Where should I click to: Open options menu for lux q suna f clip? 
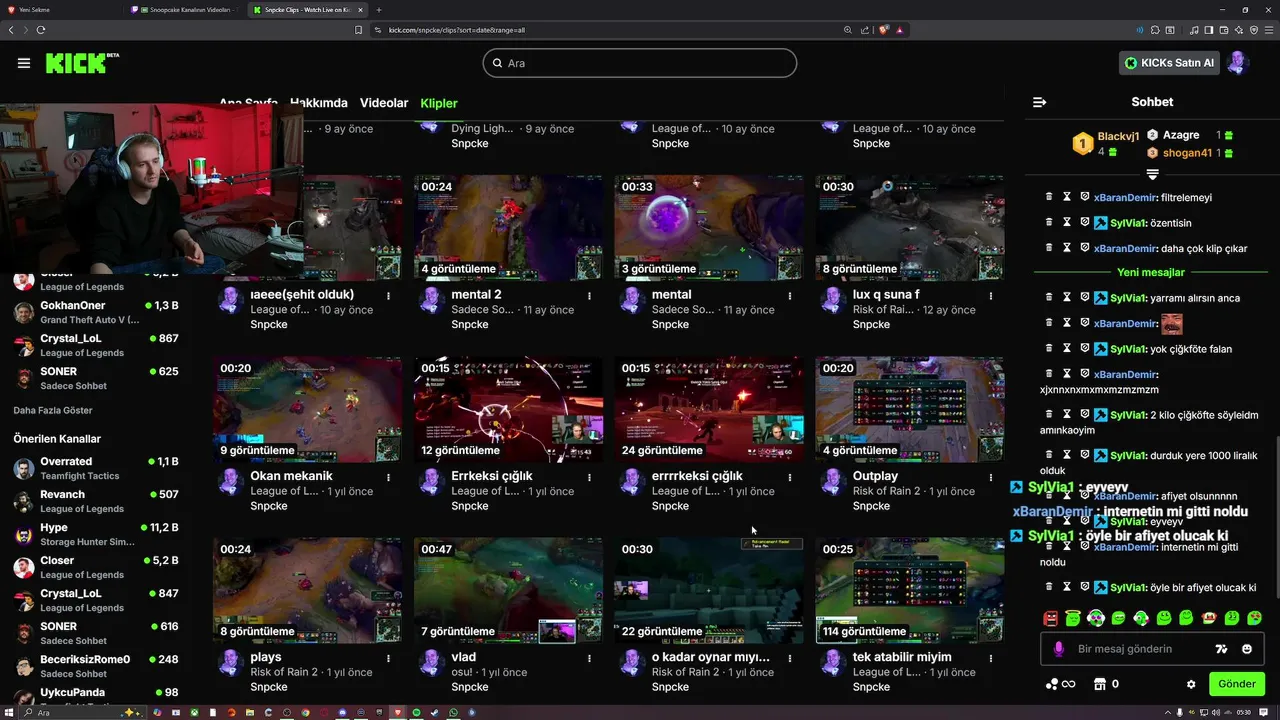[x=991, y=296]
